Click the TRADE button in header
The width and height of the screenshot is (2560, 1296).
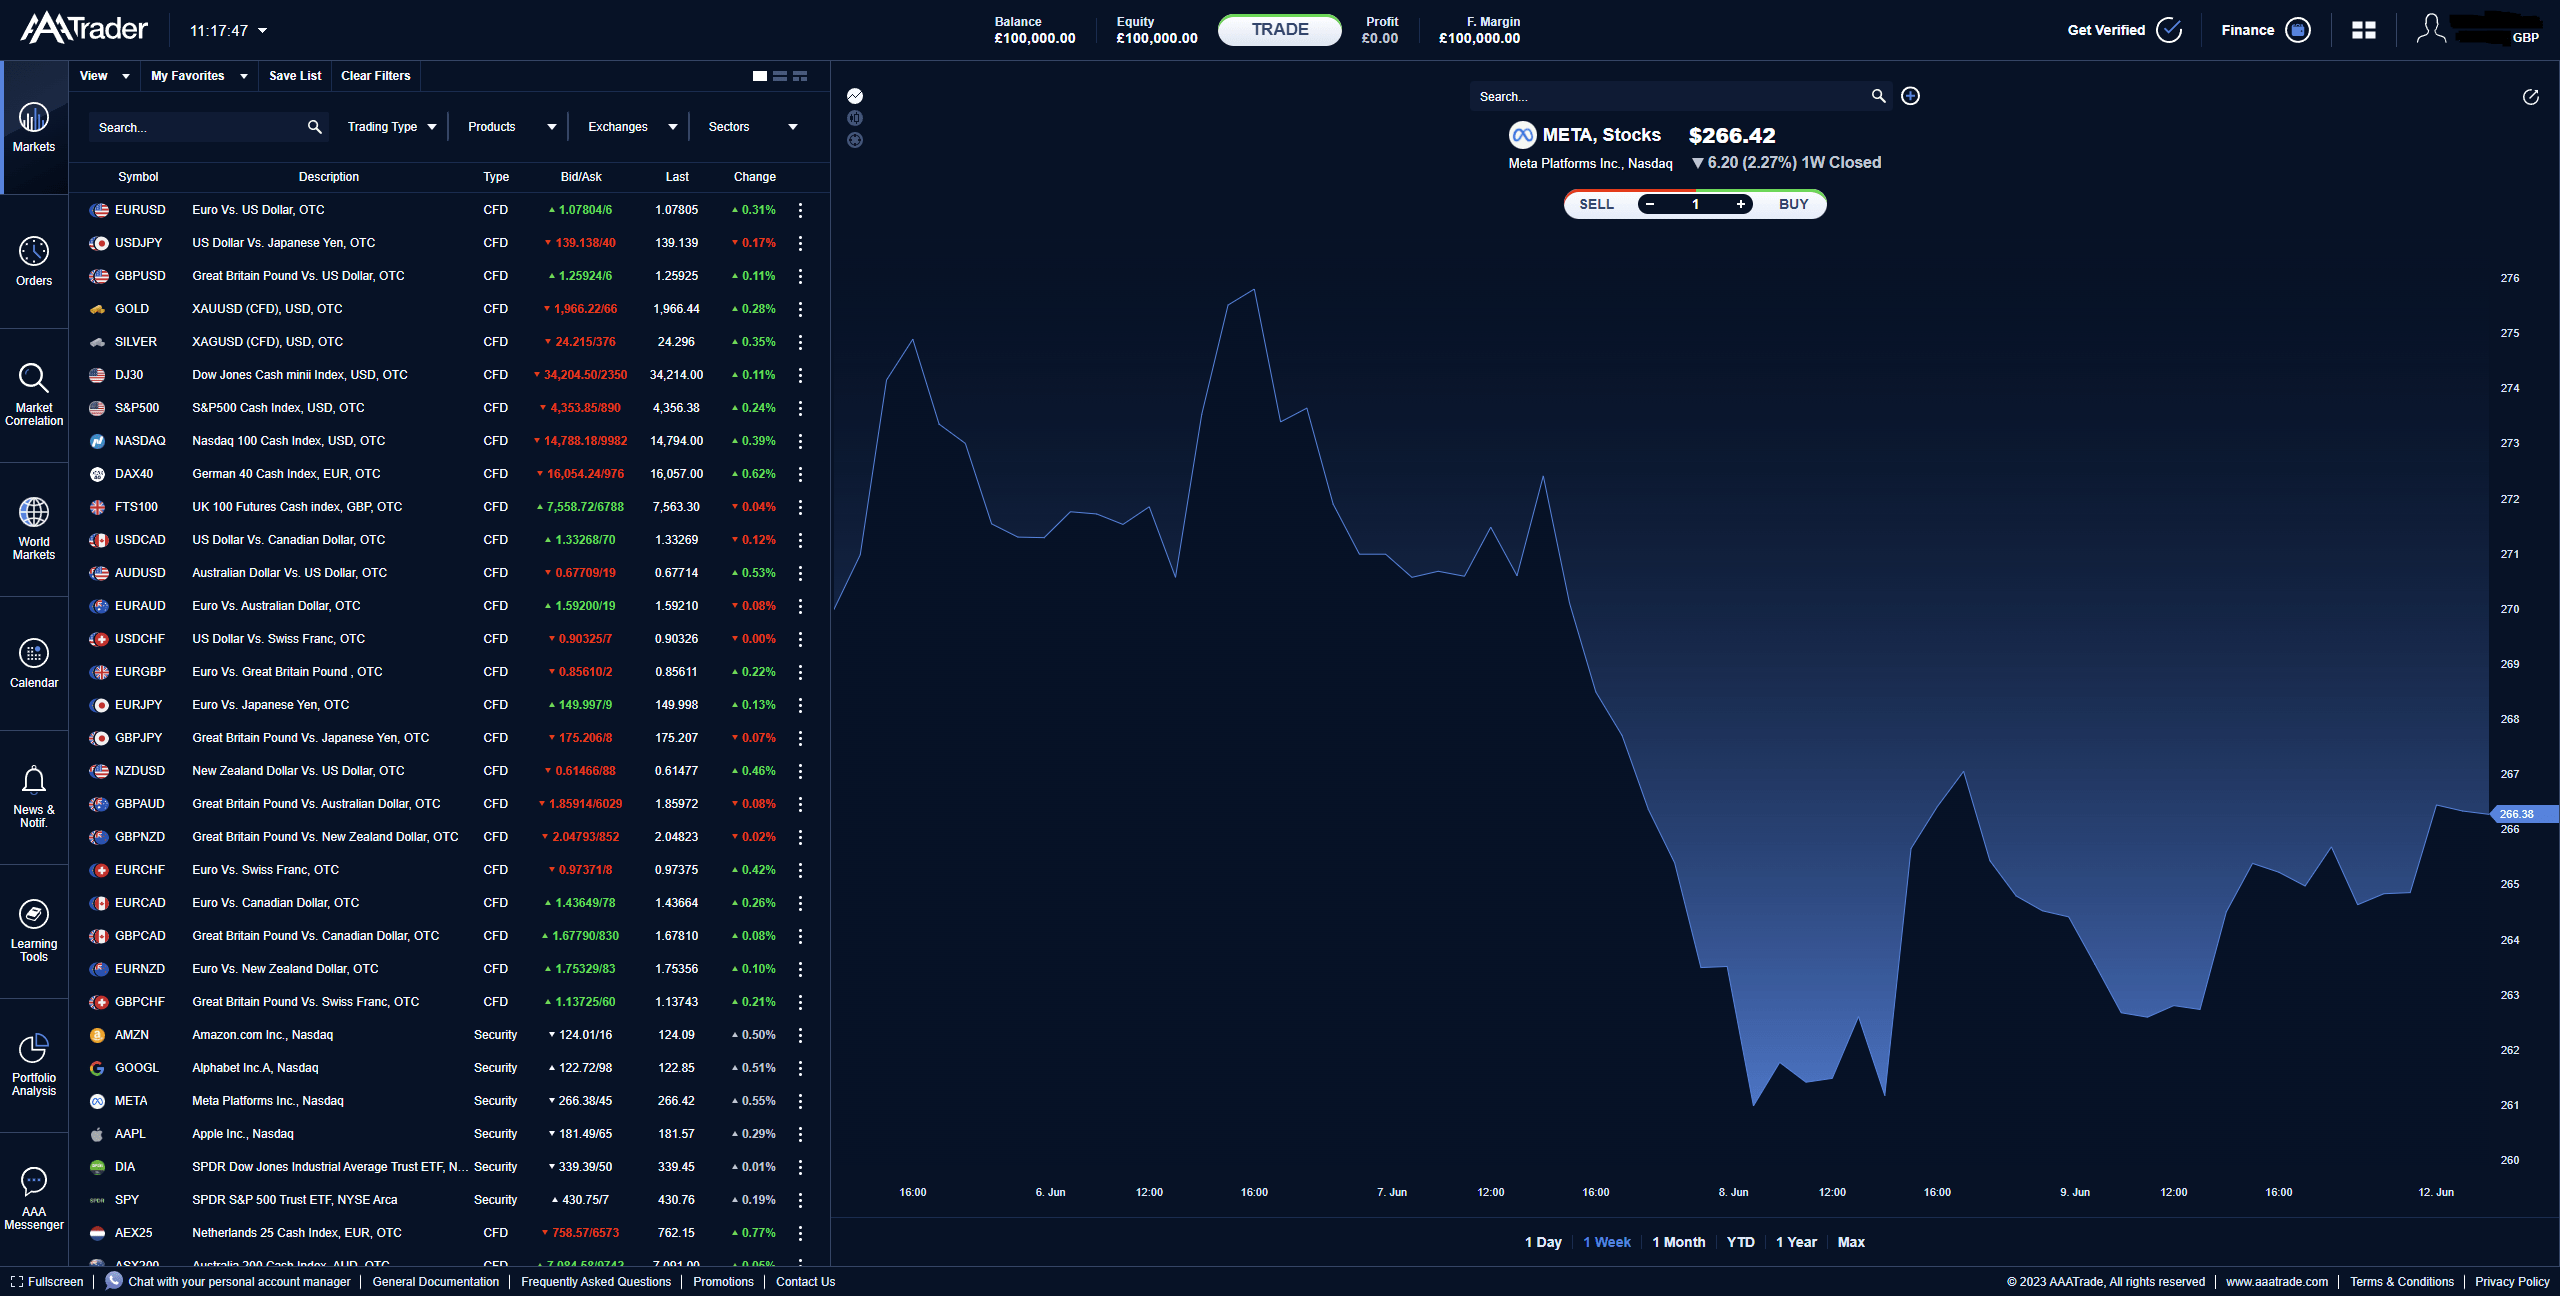[x=1280, y=30]
